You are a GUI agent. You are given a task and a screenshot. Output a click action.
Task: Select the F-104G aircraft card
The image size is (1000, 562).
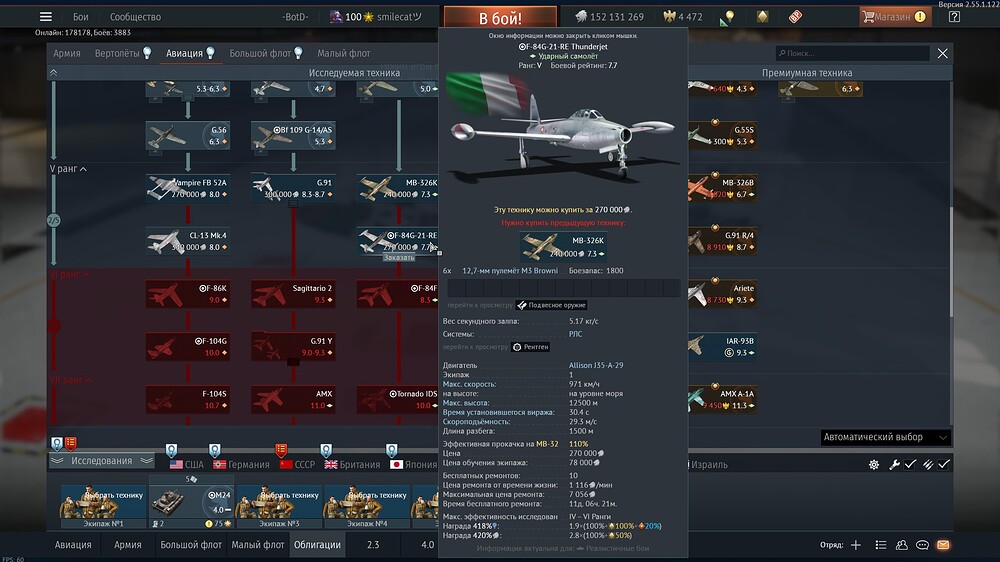point(188,347)
